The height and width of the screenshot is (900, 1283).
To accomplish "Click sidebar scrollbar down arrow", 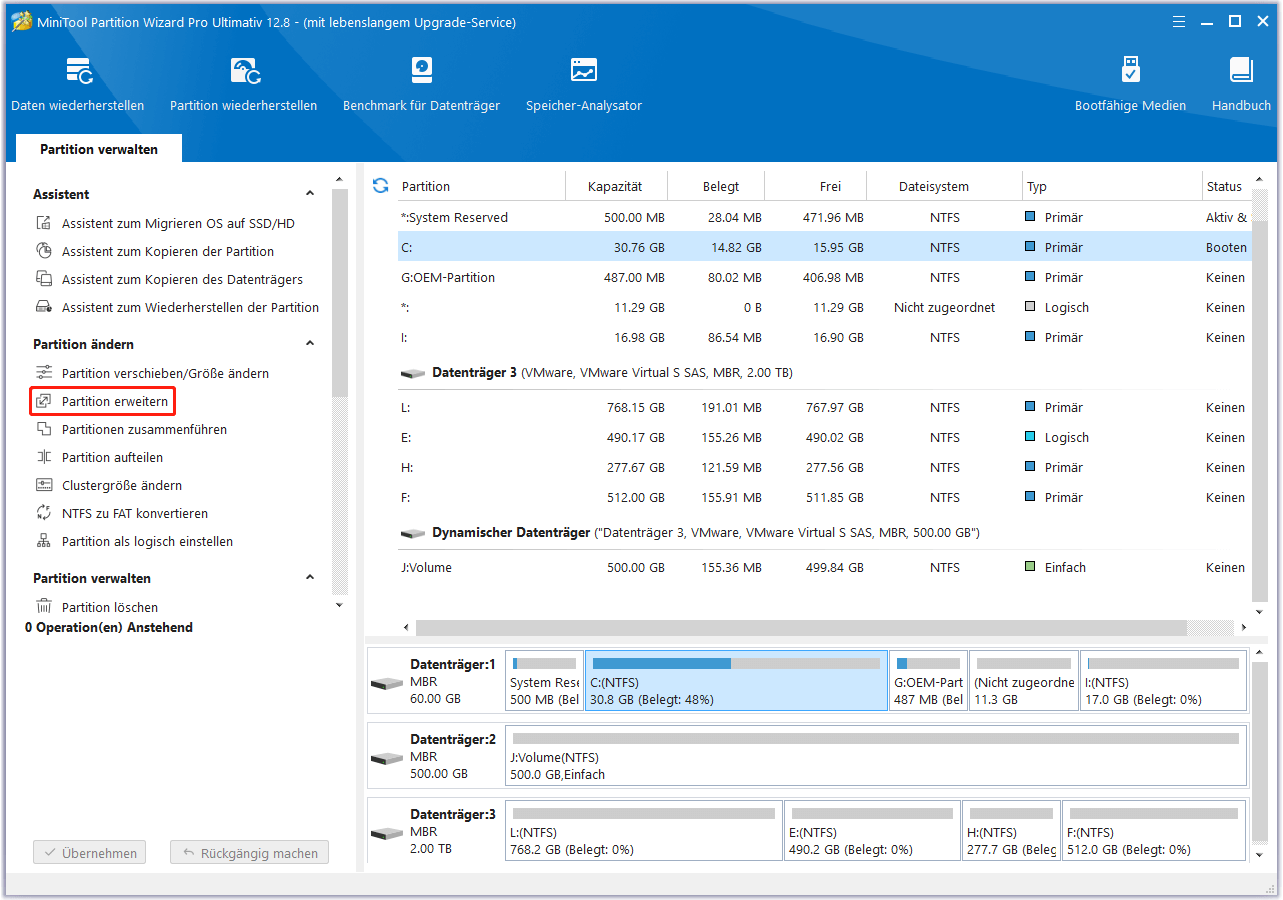I will coord(339,605).
